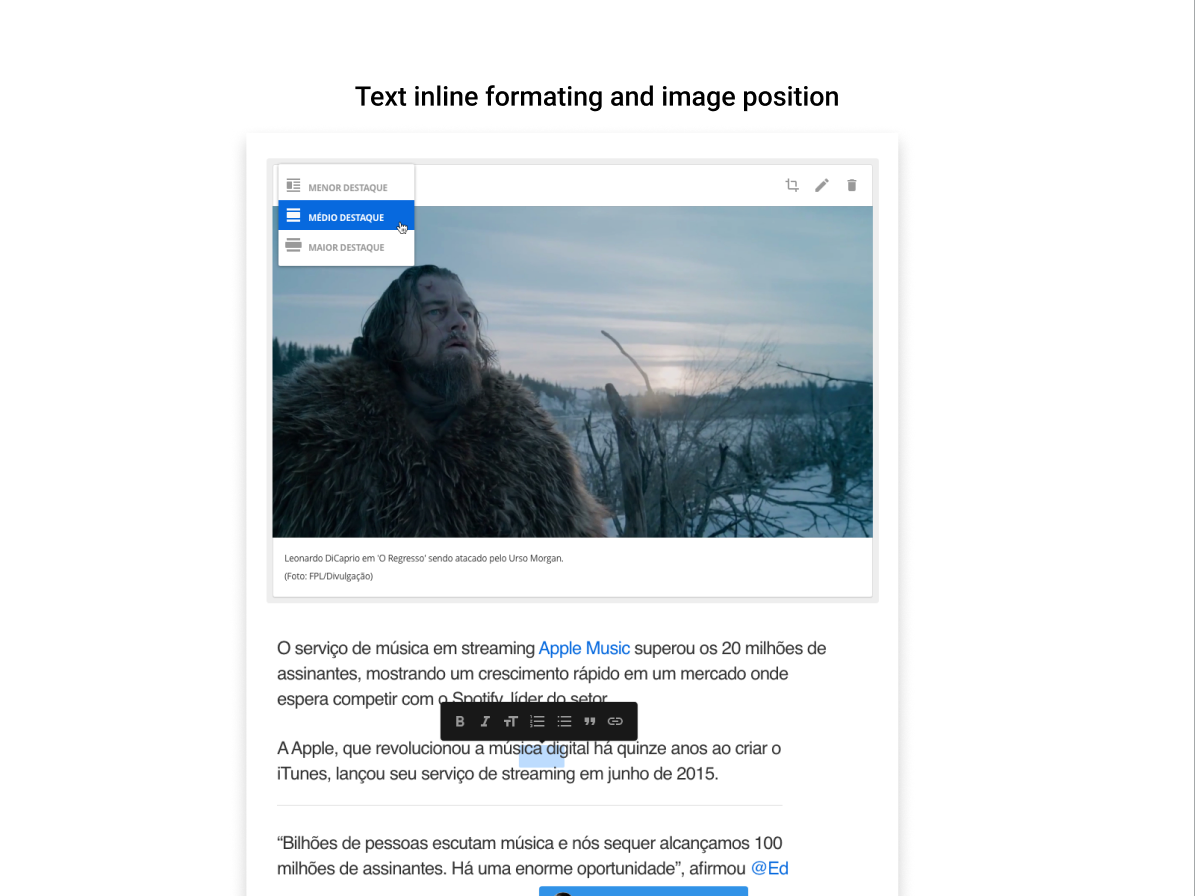Image resolution: width=1195 pixels, height=896 pixels.
Task: Apply bold formatting in floating toolbar
Action: 460,722
